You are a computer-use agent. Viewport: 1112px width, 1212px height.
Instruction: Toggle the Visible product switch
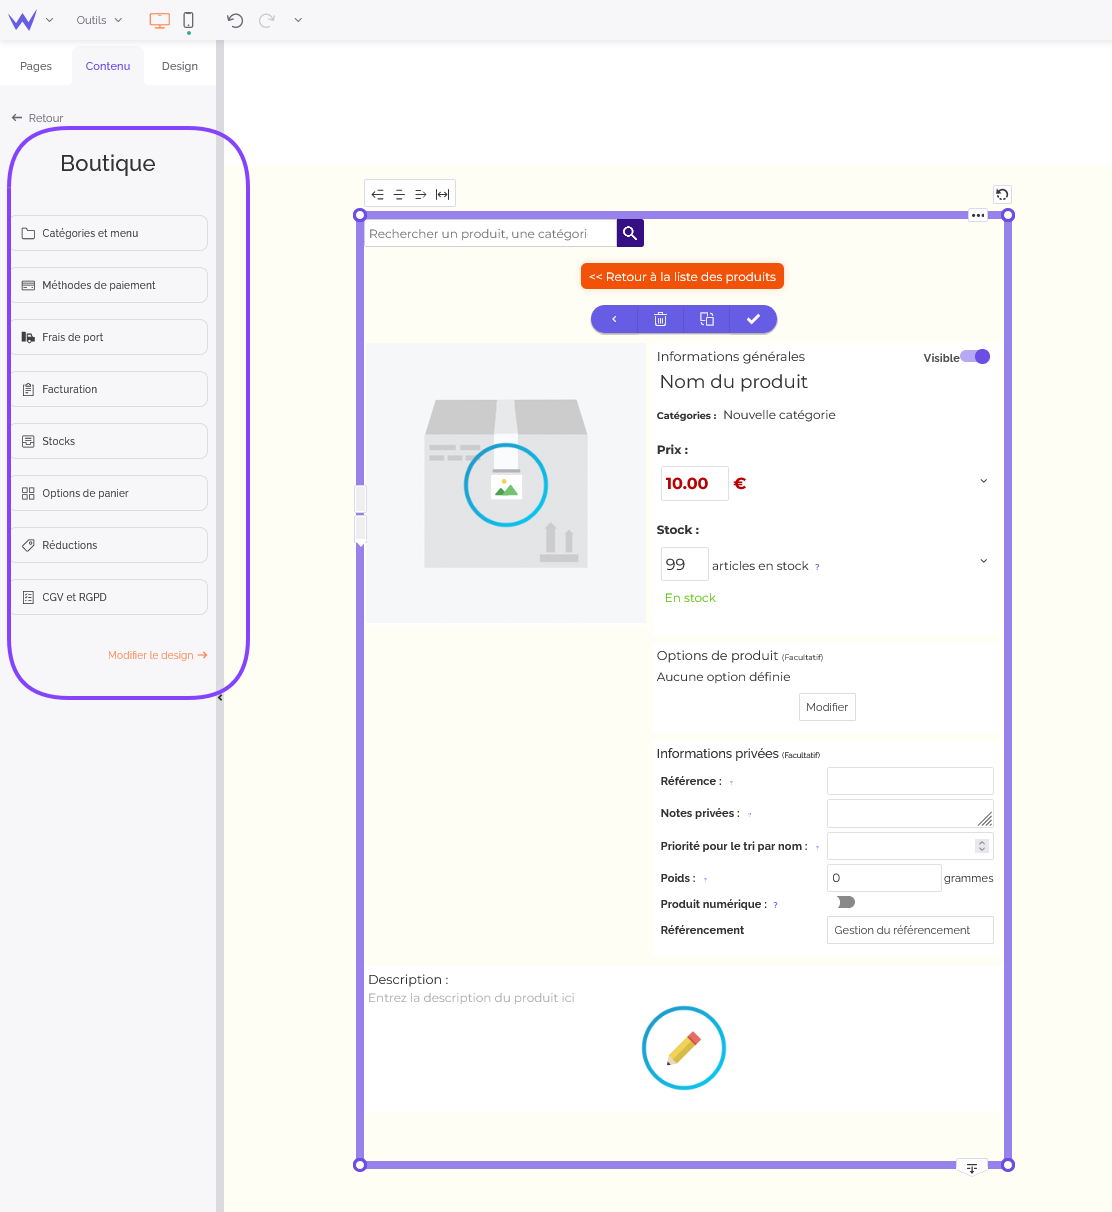pyautogui.click(x=975, y=357)
